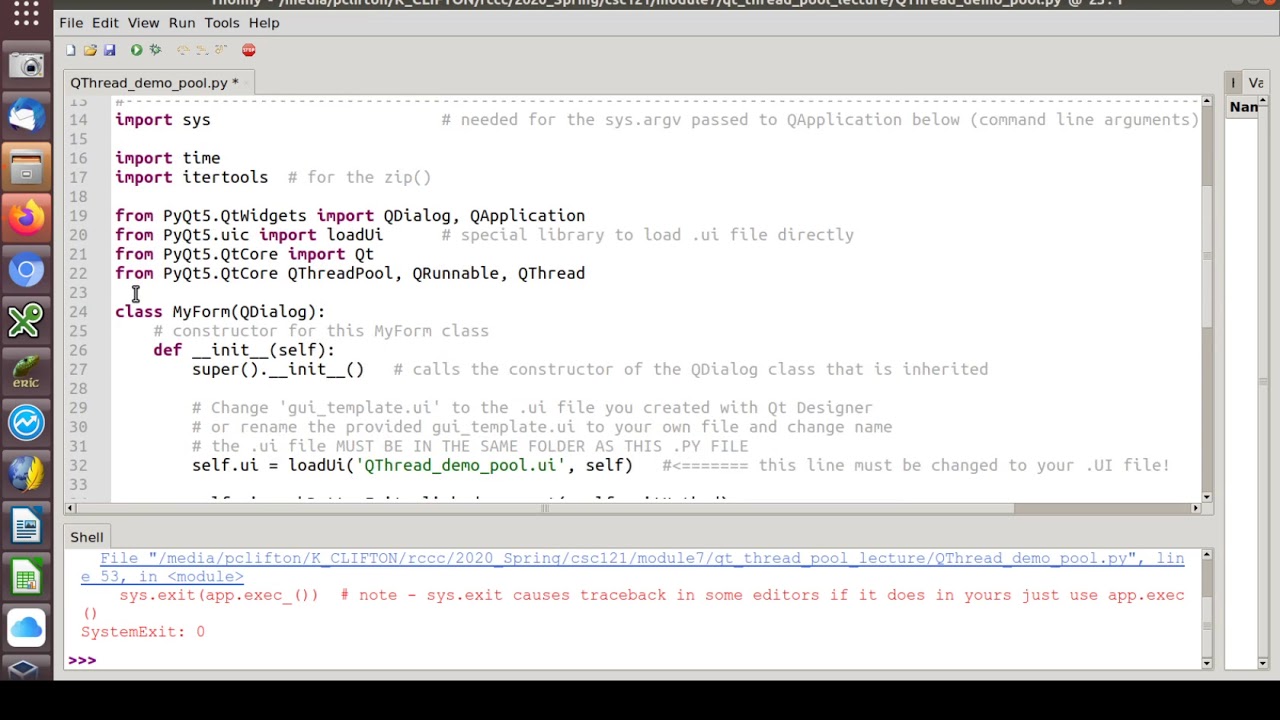Click the Step out toolbar icon

(x=220, y=50)
